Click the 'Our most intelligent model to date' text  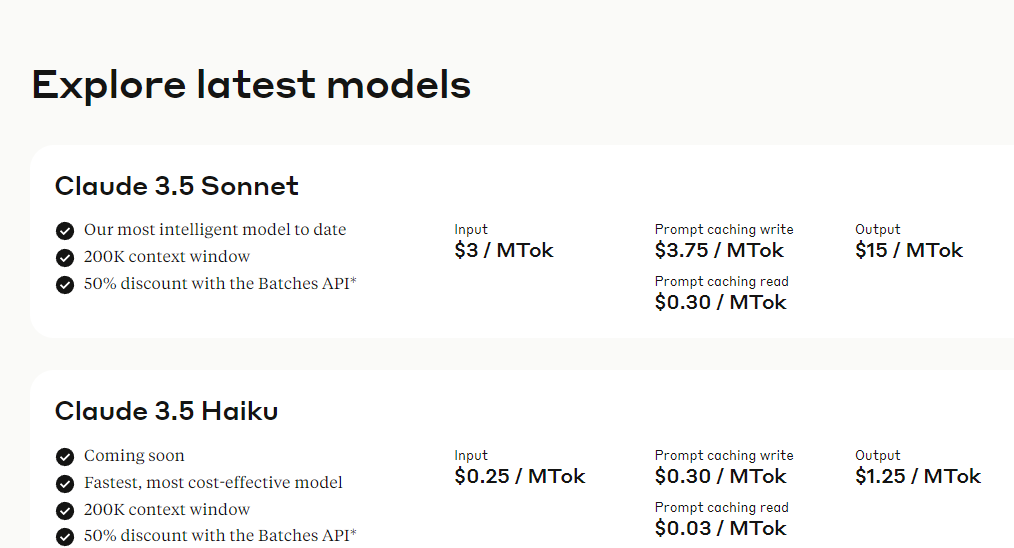(x=215, y=230)
